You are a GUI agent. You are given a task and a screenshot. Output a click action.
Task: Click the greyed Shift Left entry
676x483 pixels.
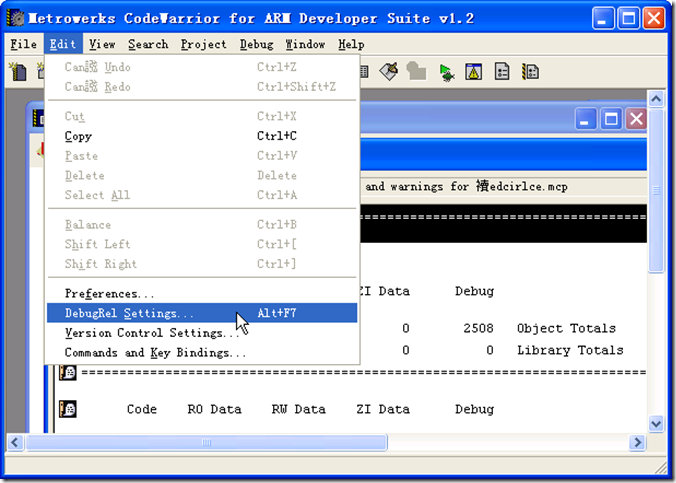coord(202,244)
